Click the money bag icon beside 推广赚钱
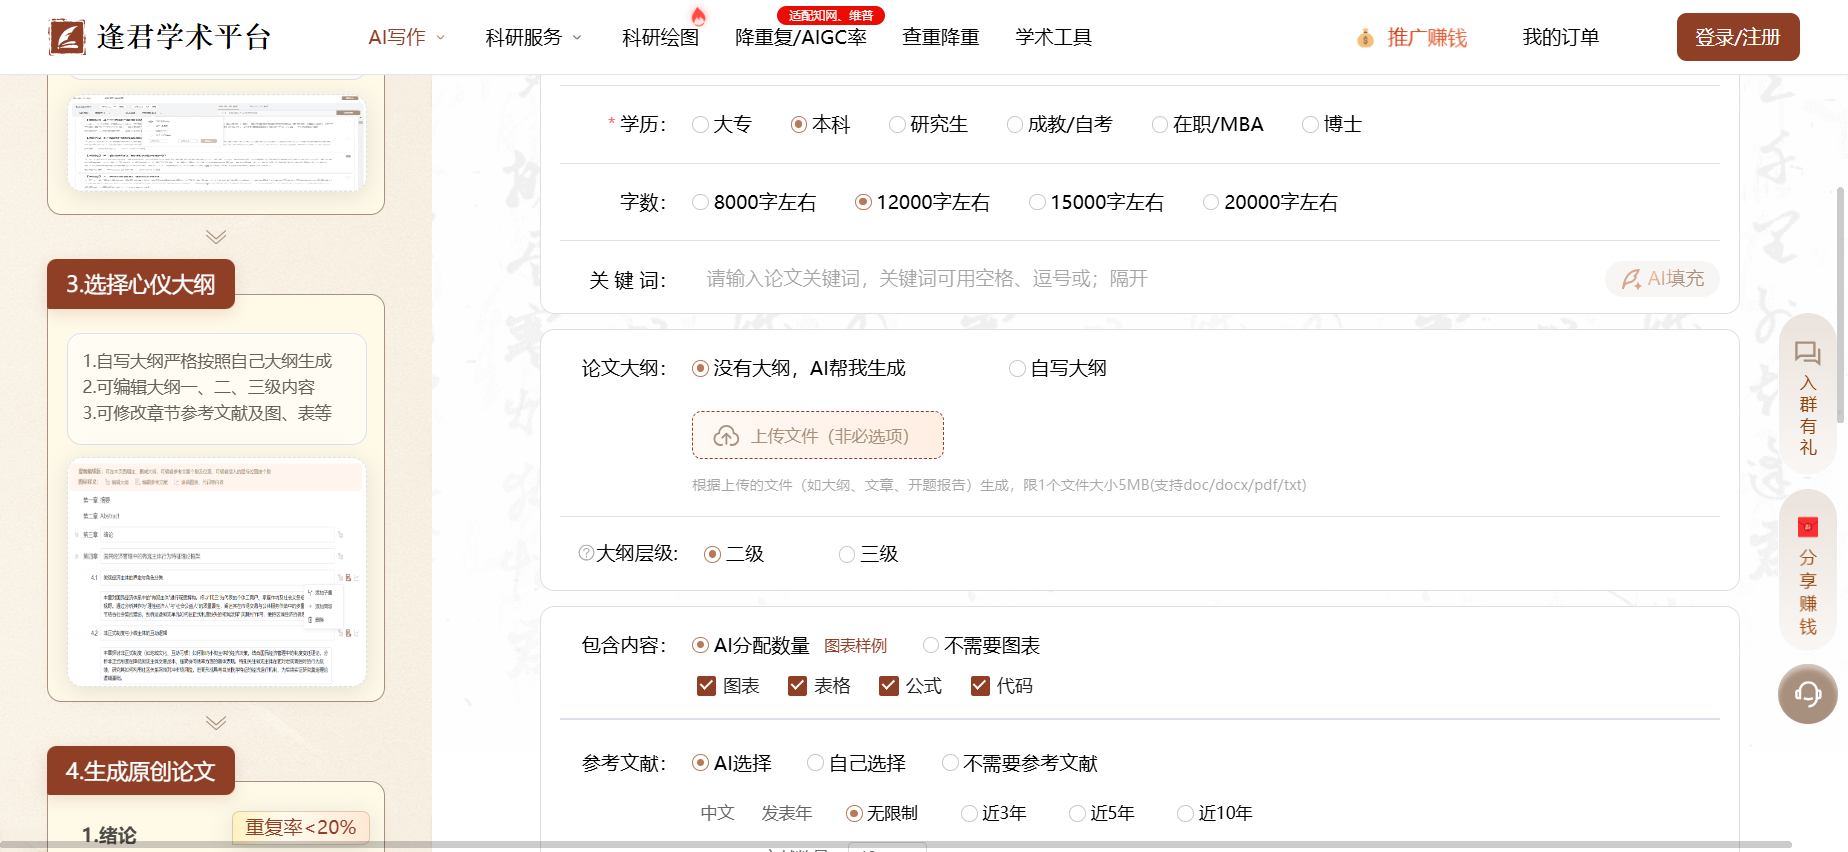 [1365, 38]
